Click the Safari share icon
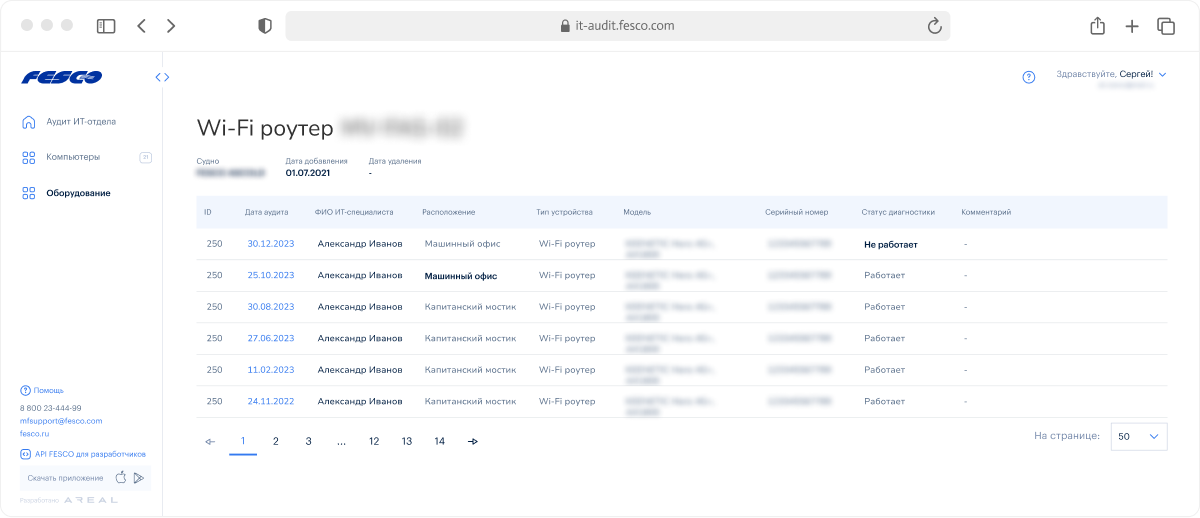The width and height of the screenshot is (1200, 518). click(x=1097, y=26)
